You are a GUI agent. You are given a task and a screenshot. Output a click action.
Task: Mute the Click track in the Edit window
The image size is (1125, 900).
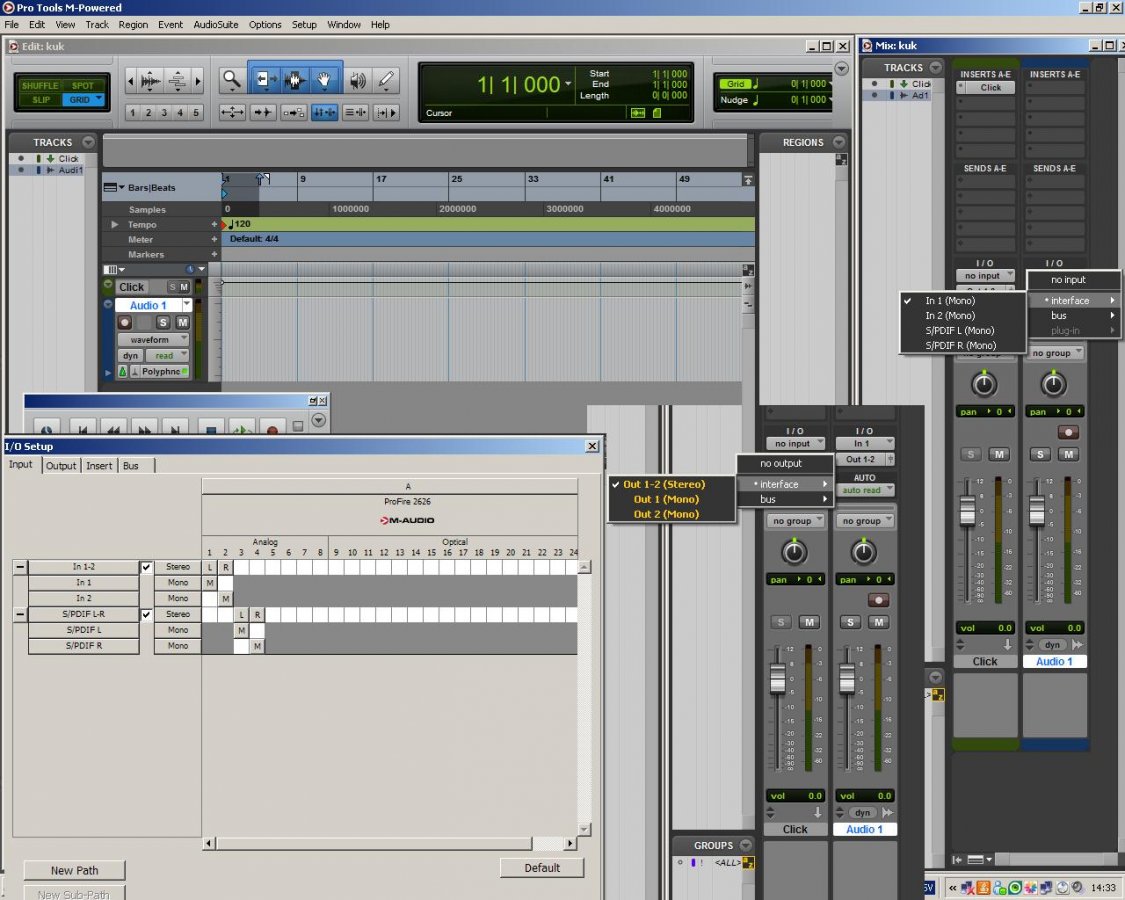(184, 287)
